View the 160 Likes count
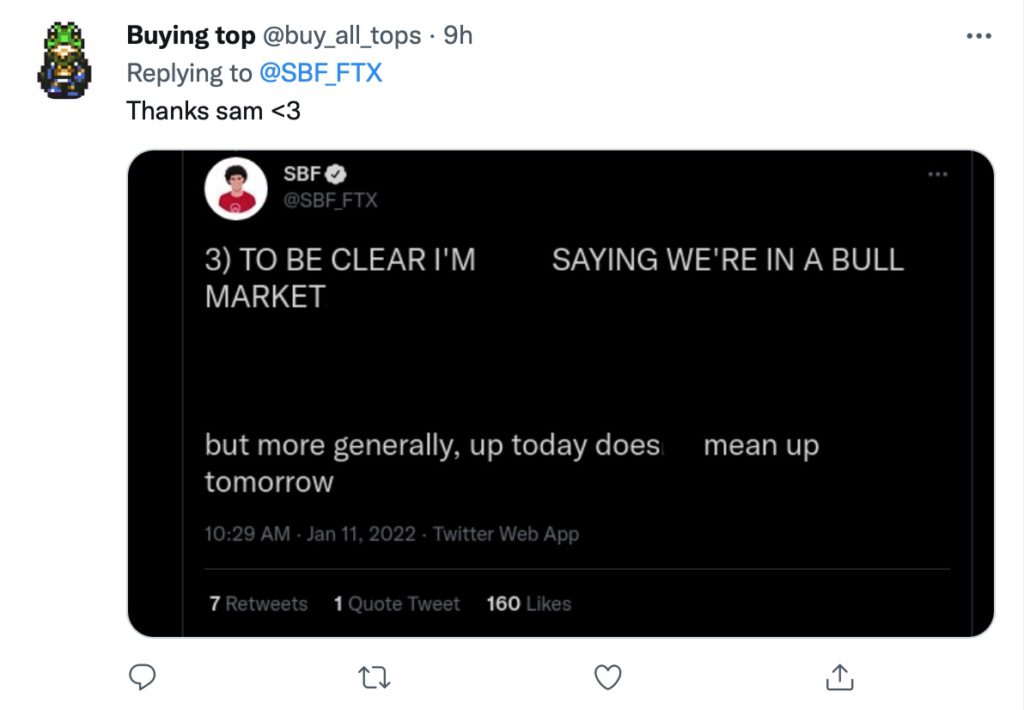 (x=528, y=604)
